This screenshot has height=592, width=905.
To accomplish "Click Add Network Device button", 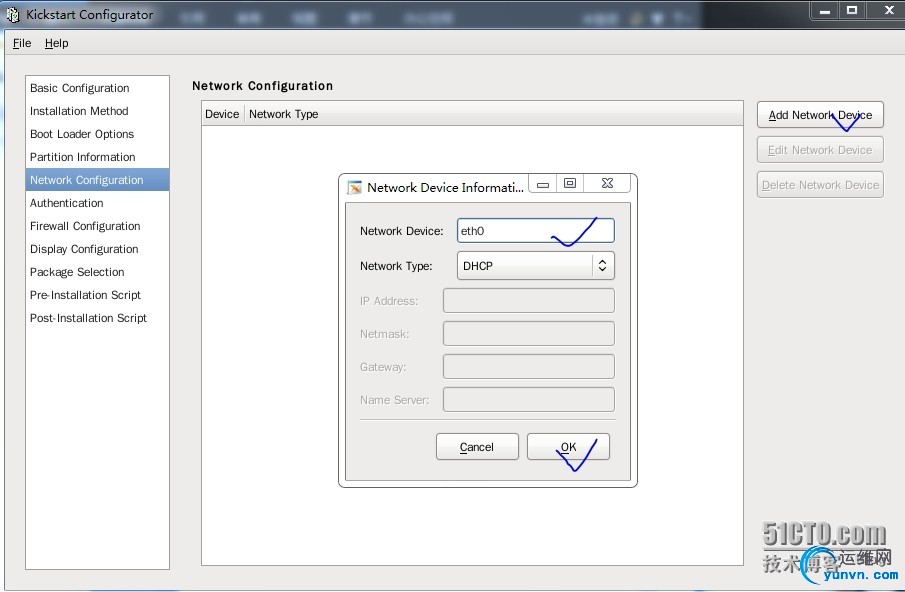I will (x=820, y=115).
